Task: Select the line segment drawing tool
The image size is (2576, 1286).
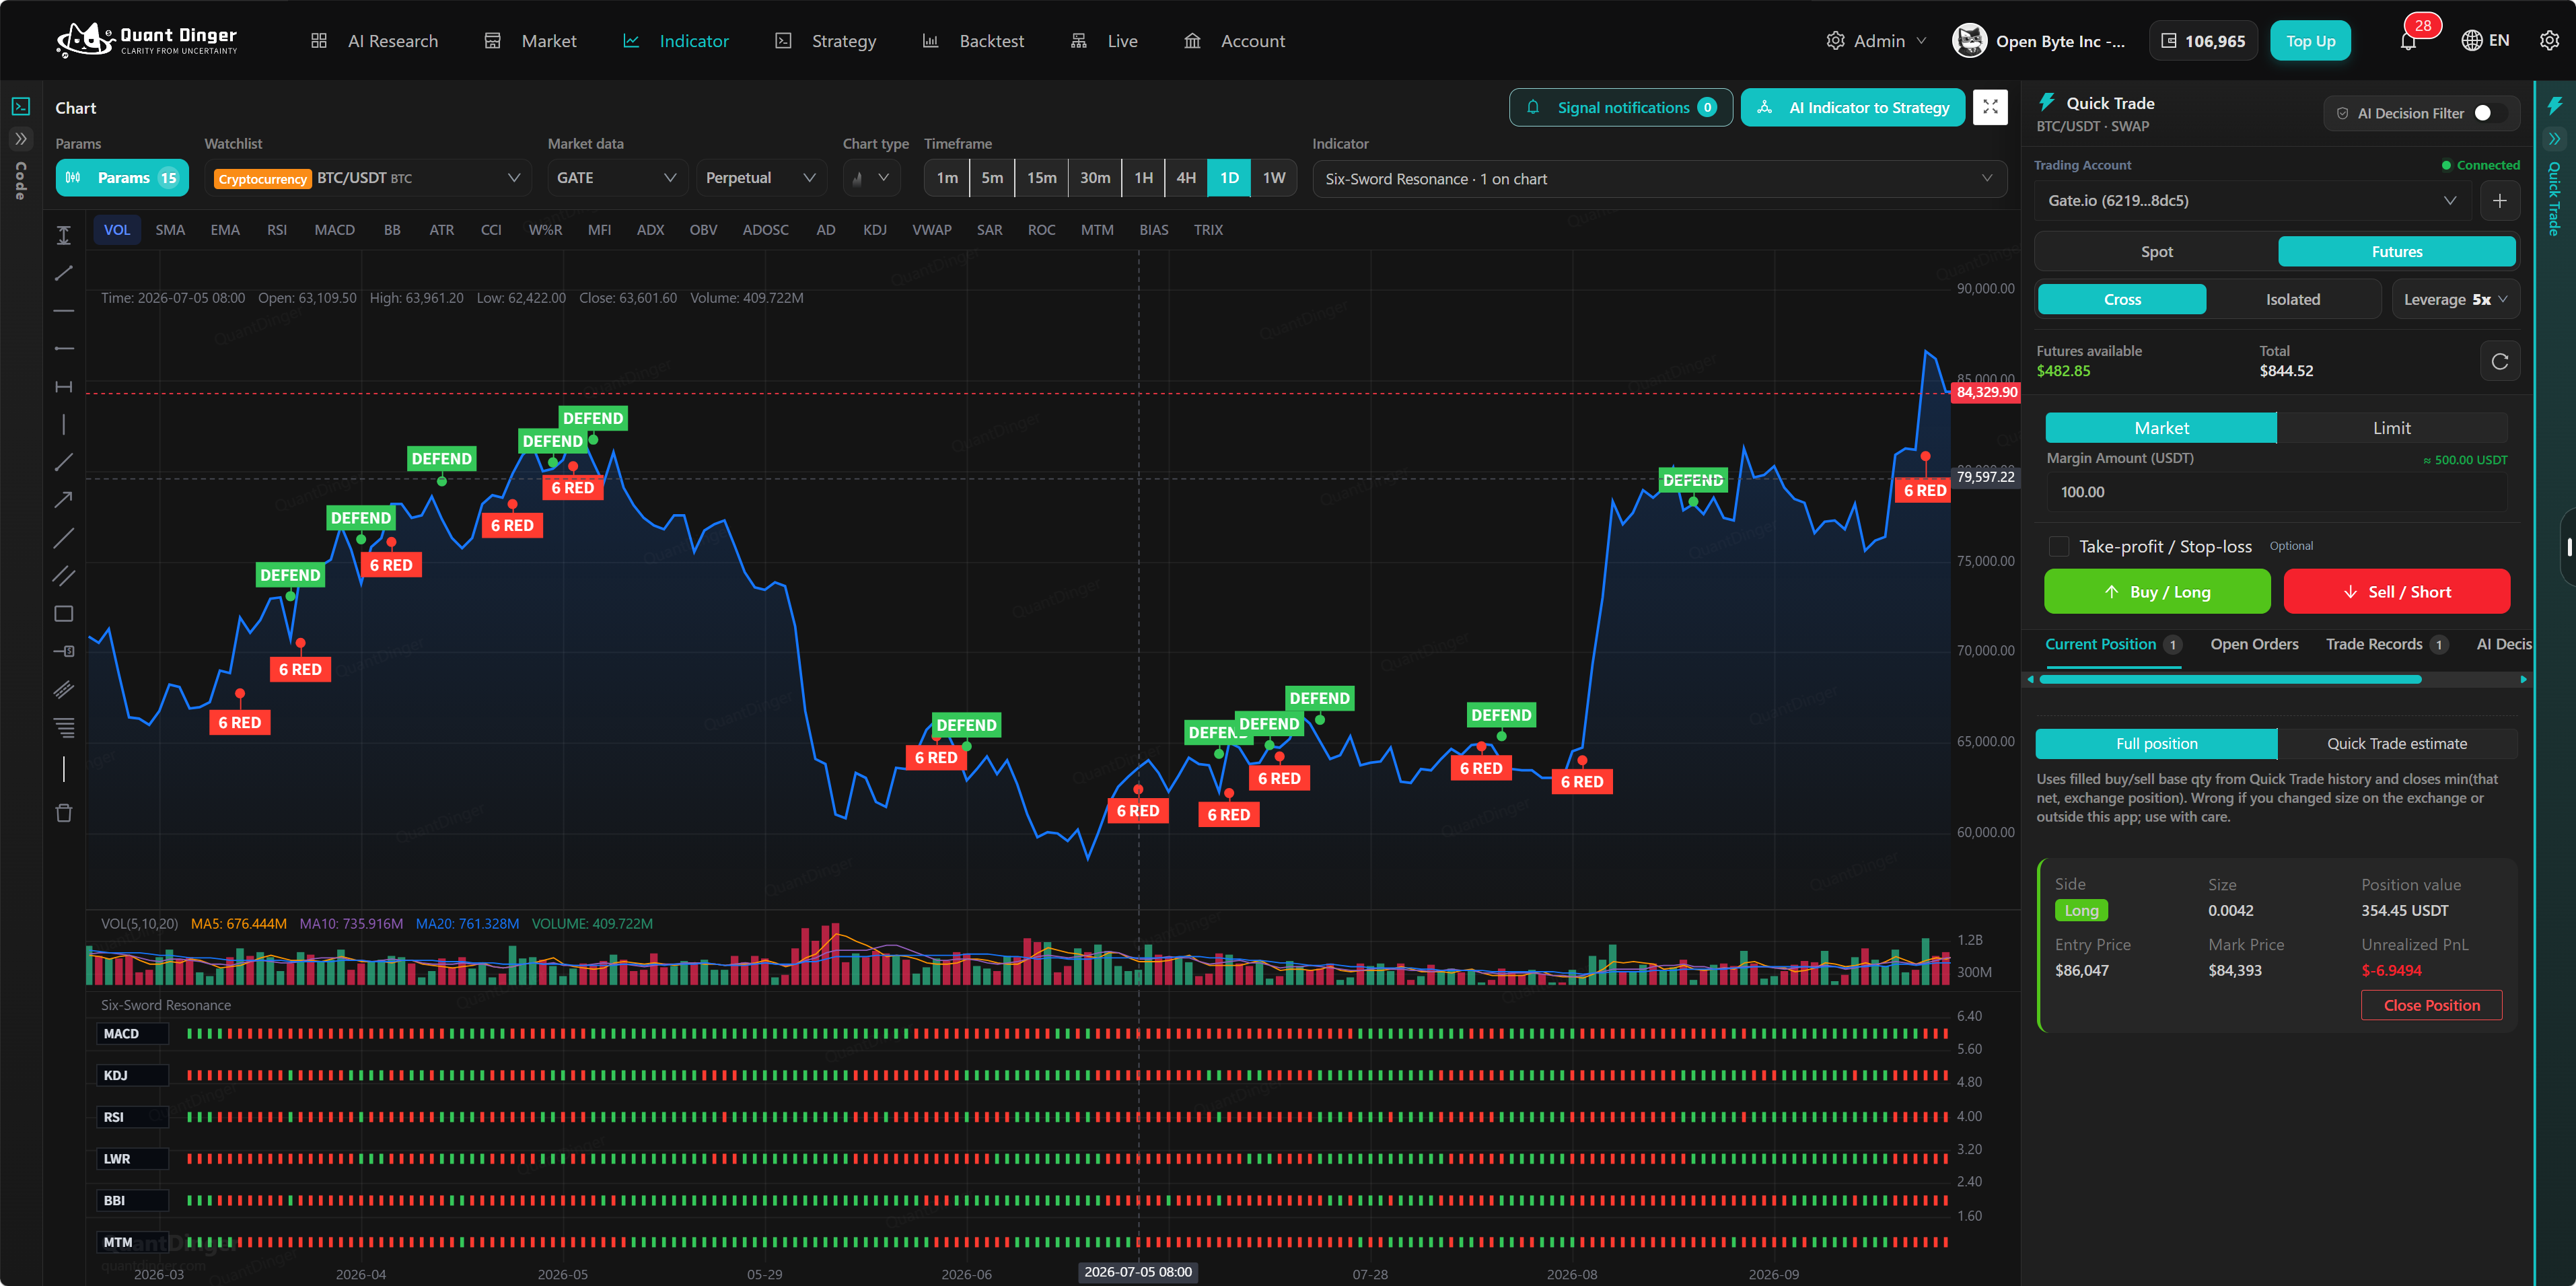Action: (x=64, y=273)
